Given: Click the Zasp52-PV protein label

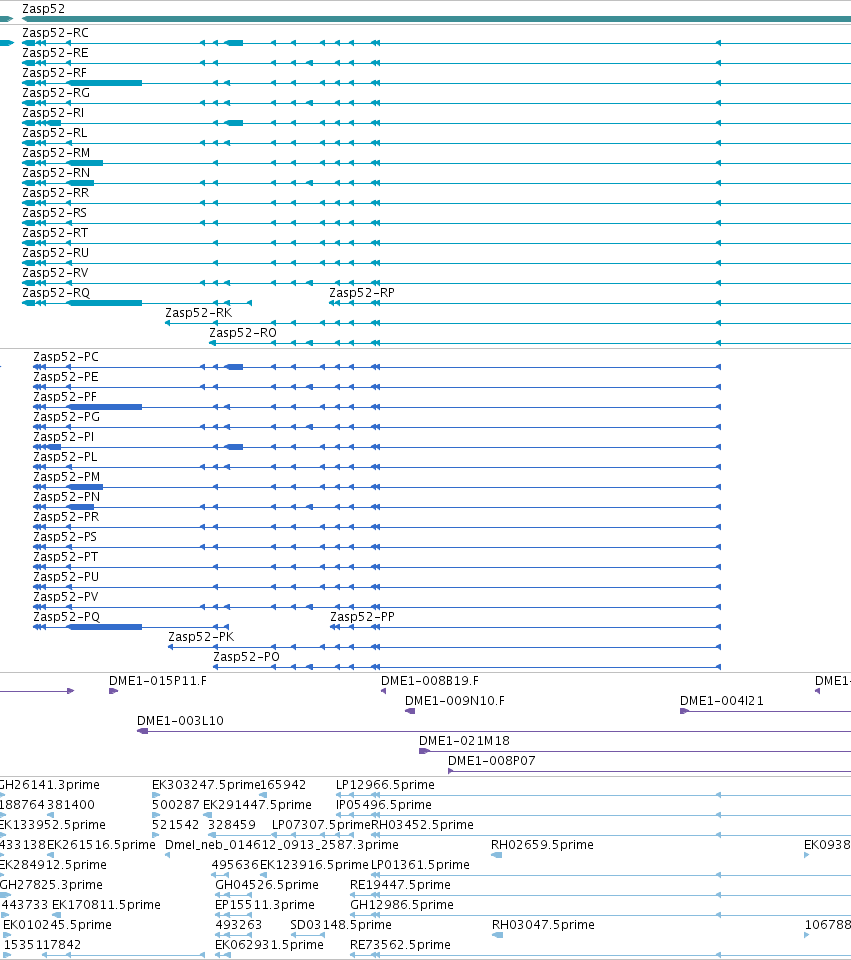Looking at the screenshot, I should click(x=66, y=597).
